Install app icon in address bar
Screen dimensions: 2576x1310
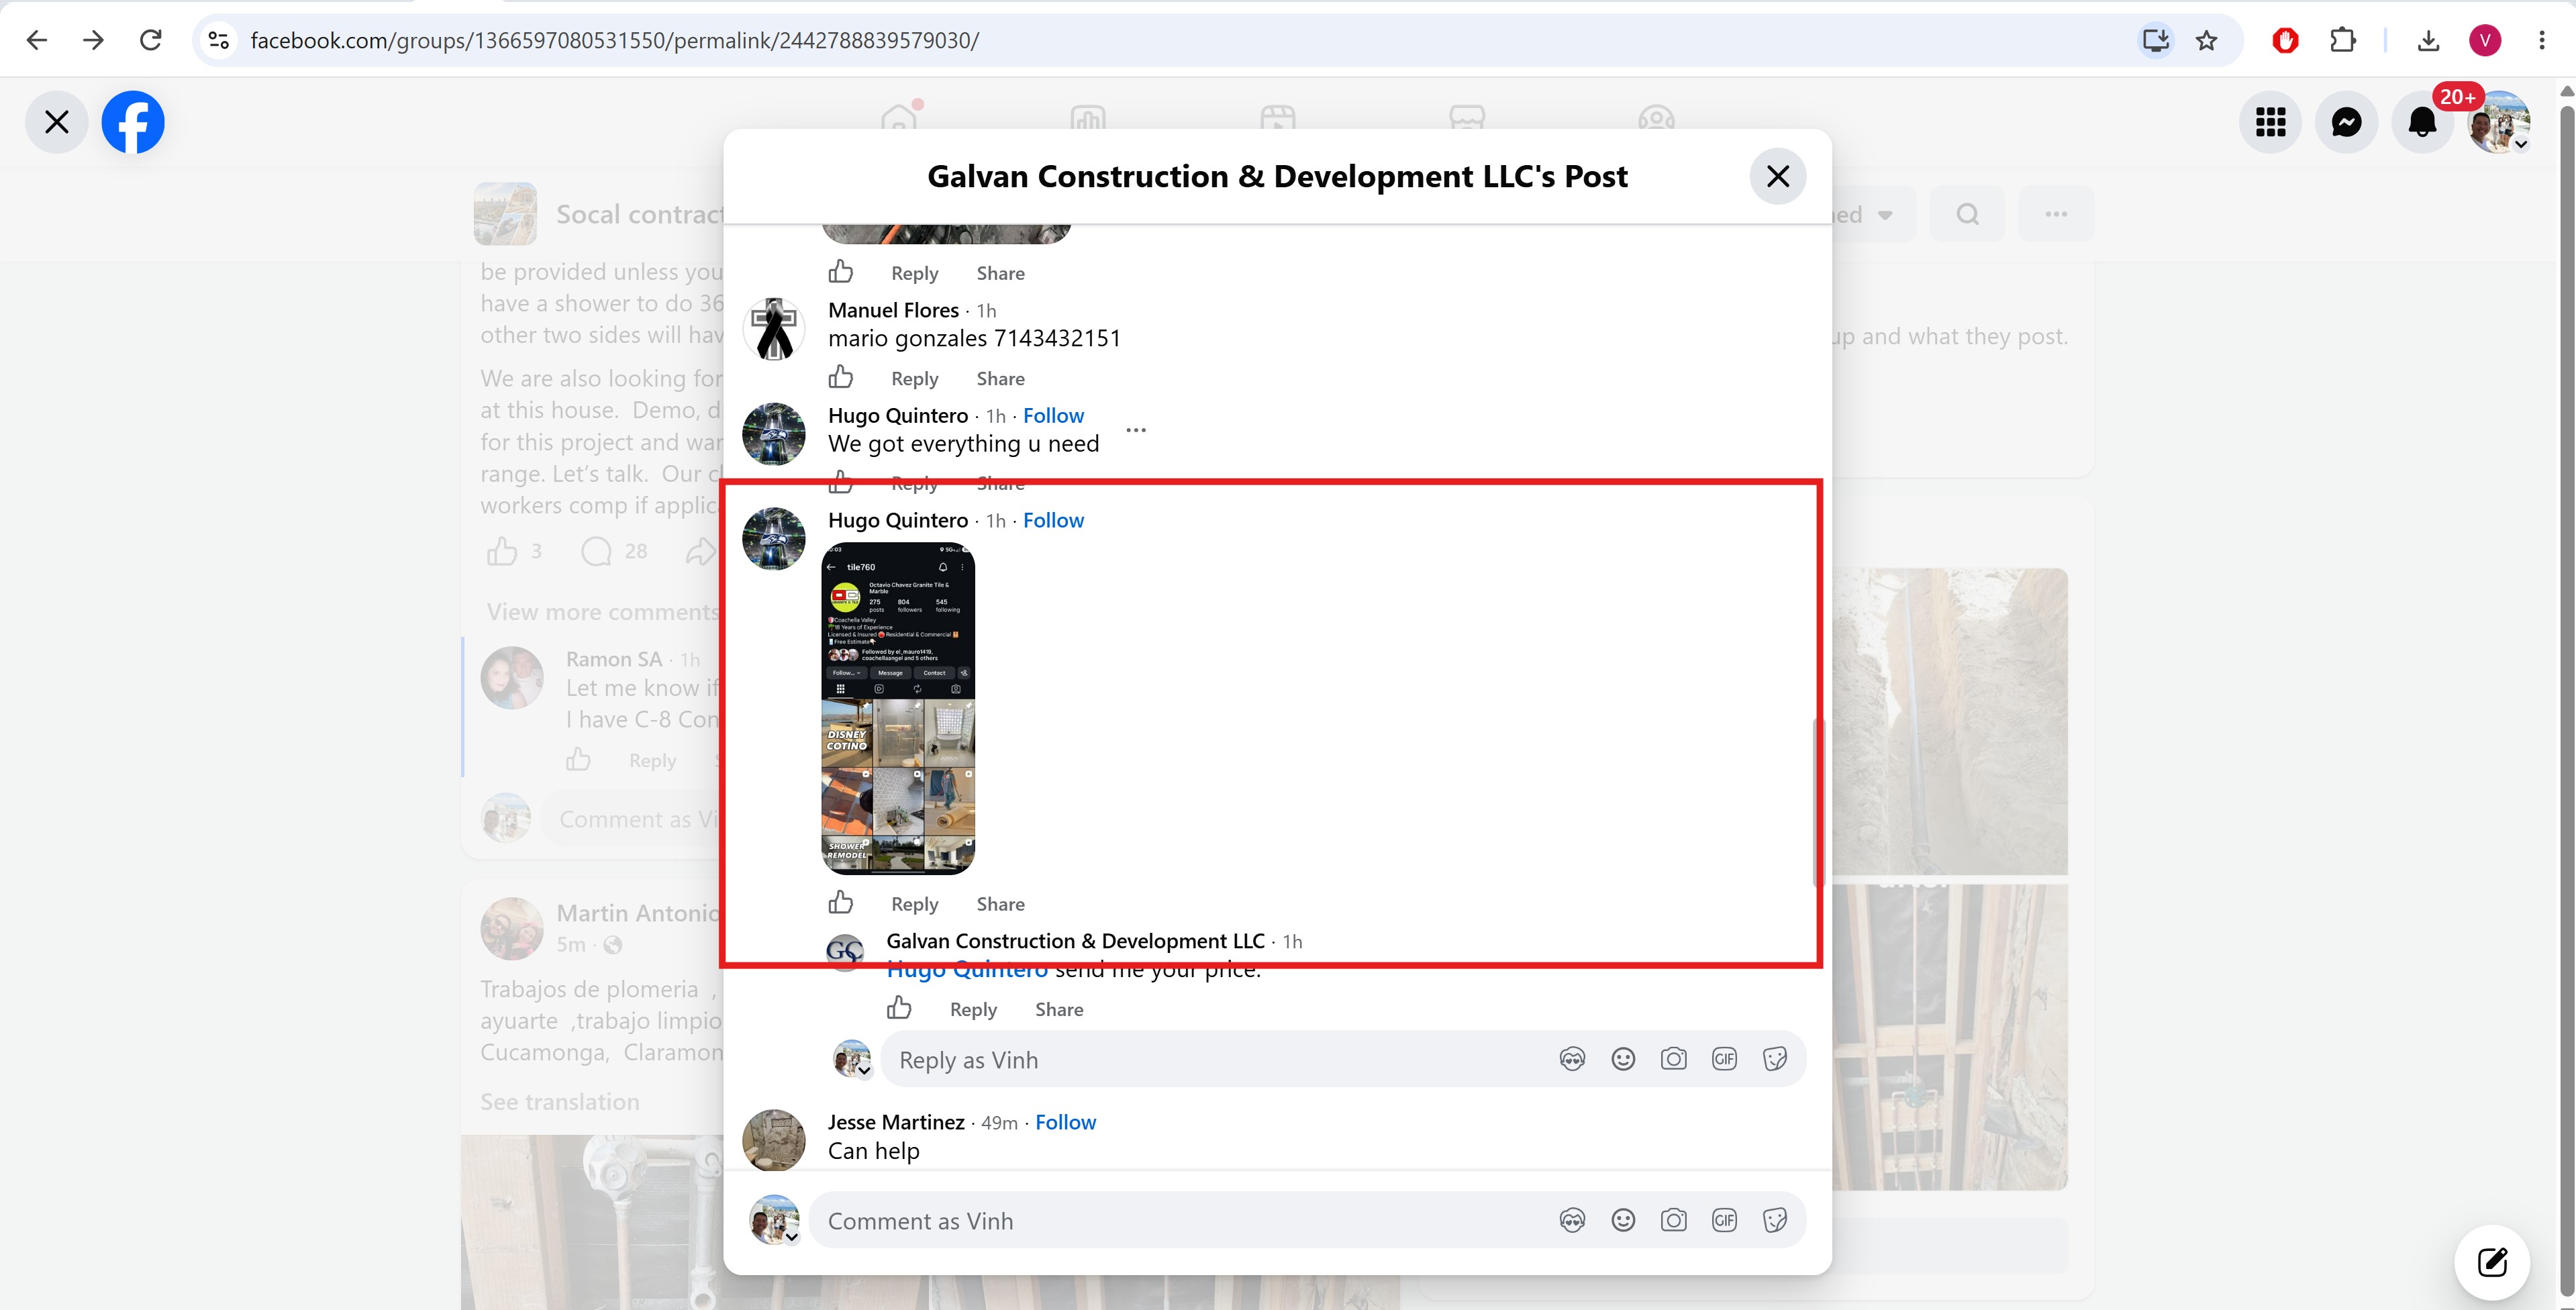point(2155,40)
